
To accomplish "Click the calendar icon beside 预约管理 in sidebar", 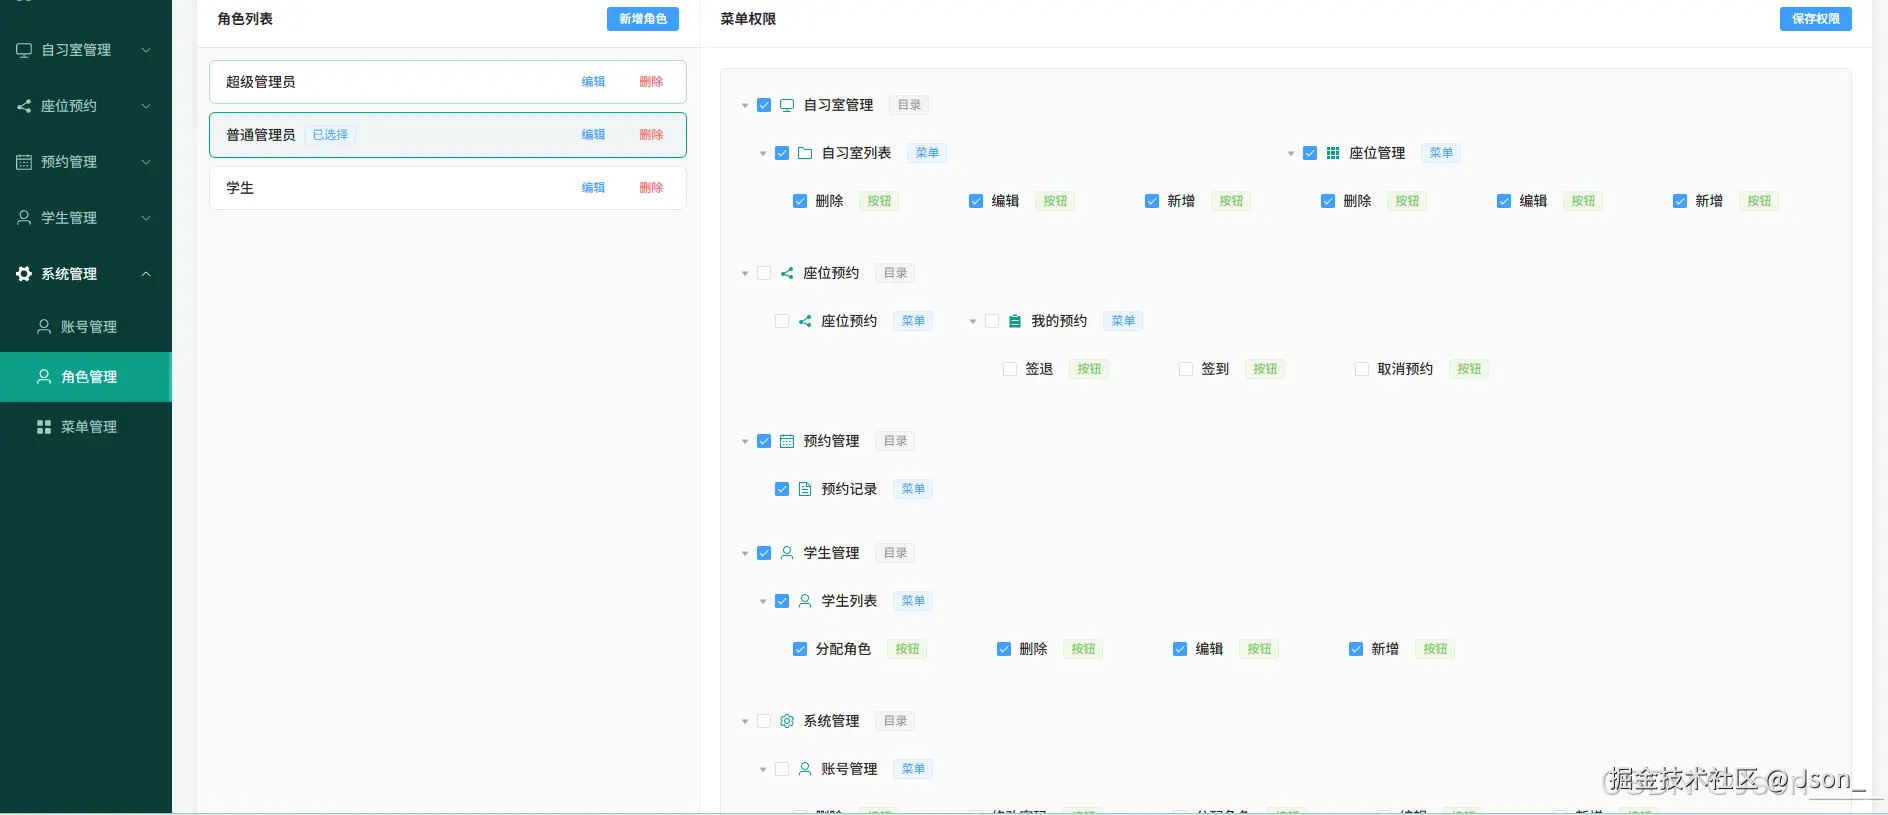I will (24, 162).
